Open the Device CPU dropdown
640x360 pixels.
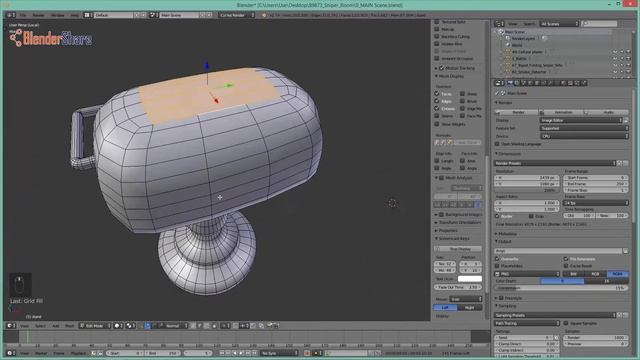(584, 136)
